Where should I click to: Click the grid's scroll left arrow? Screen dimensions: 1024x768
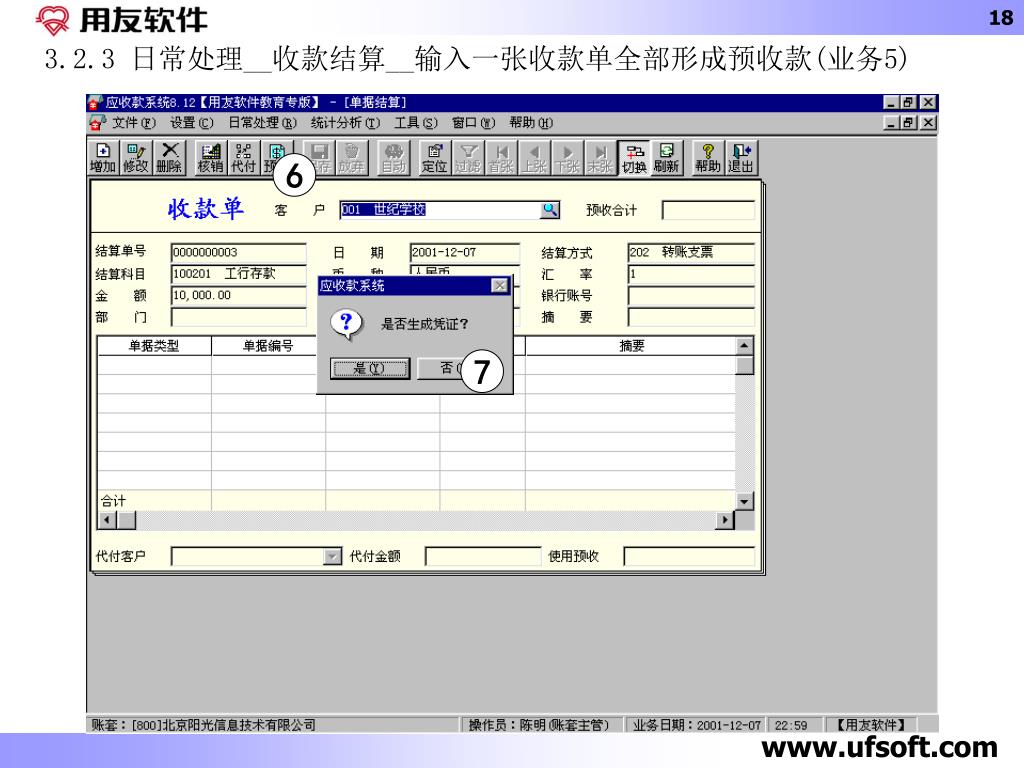[x=107, y=520]
